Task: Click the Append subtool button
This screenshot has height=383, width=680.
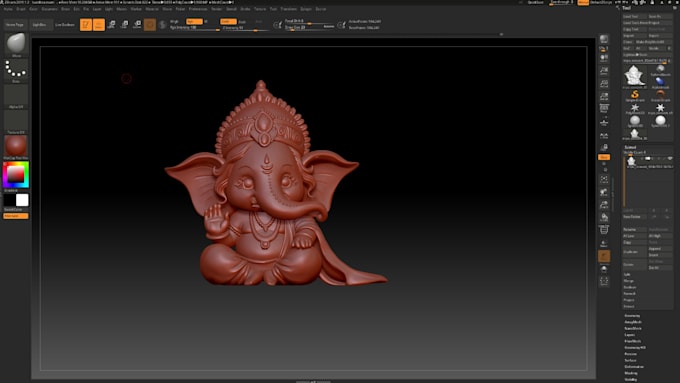Action: [x=660, y=249]
